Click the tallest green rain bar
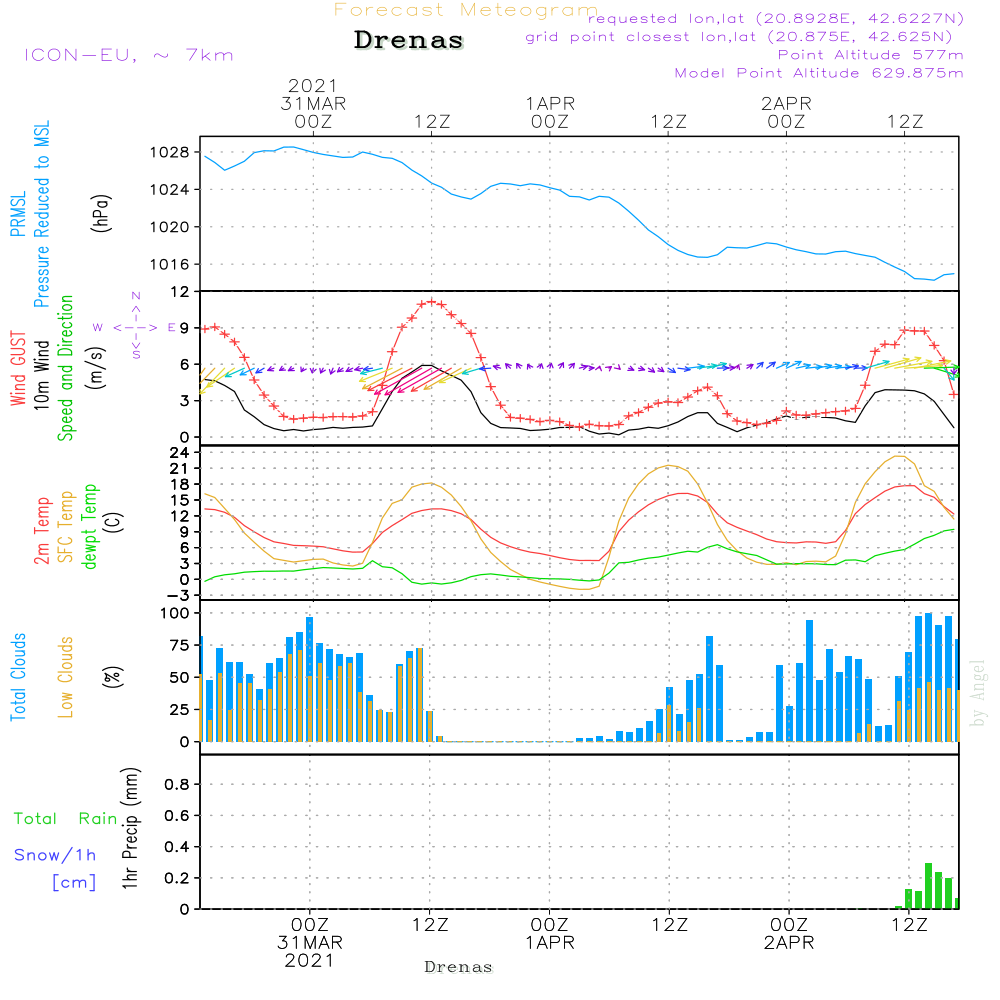 (928, 885)
